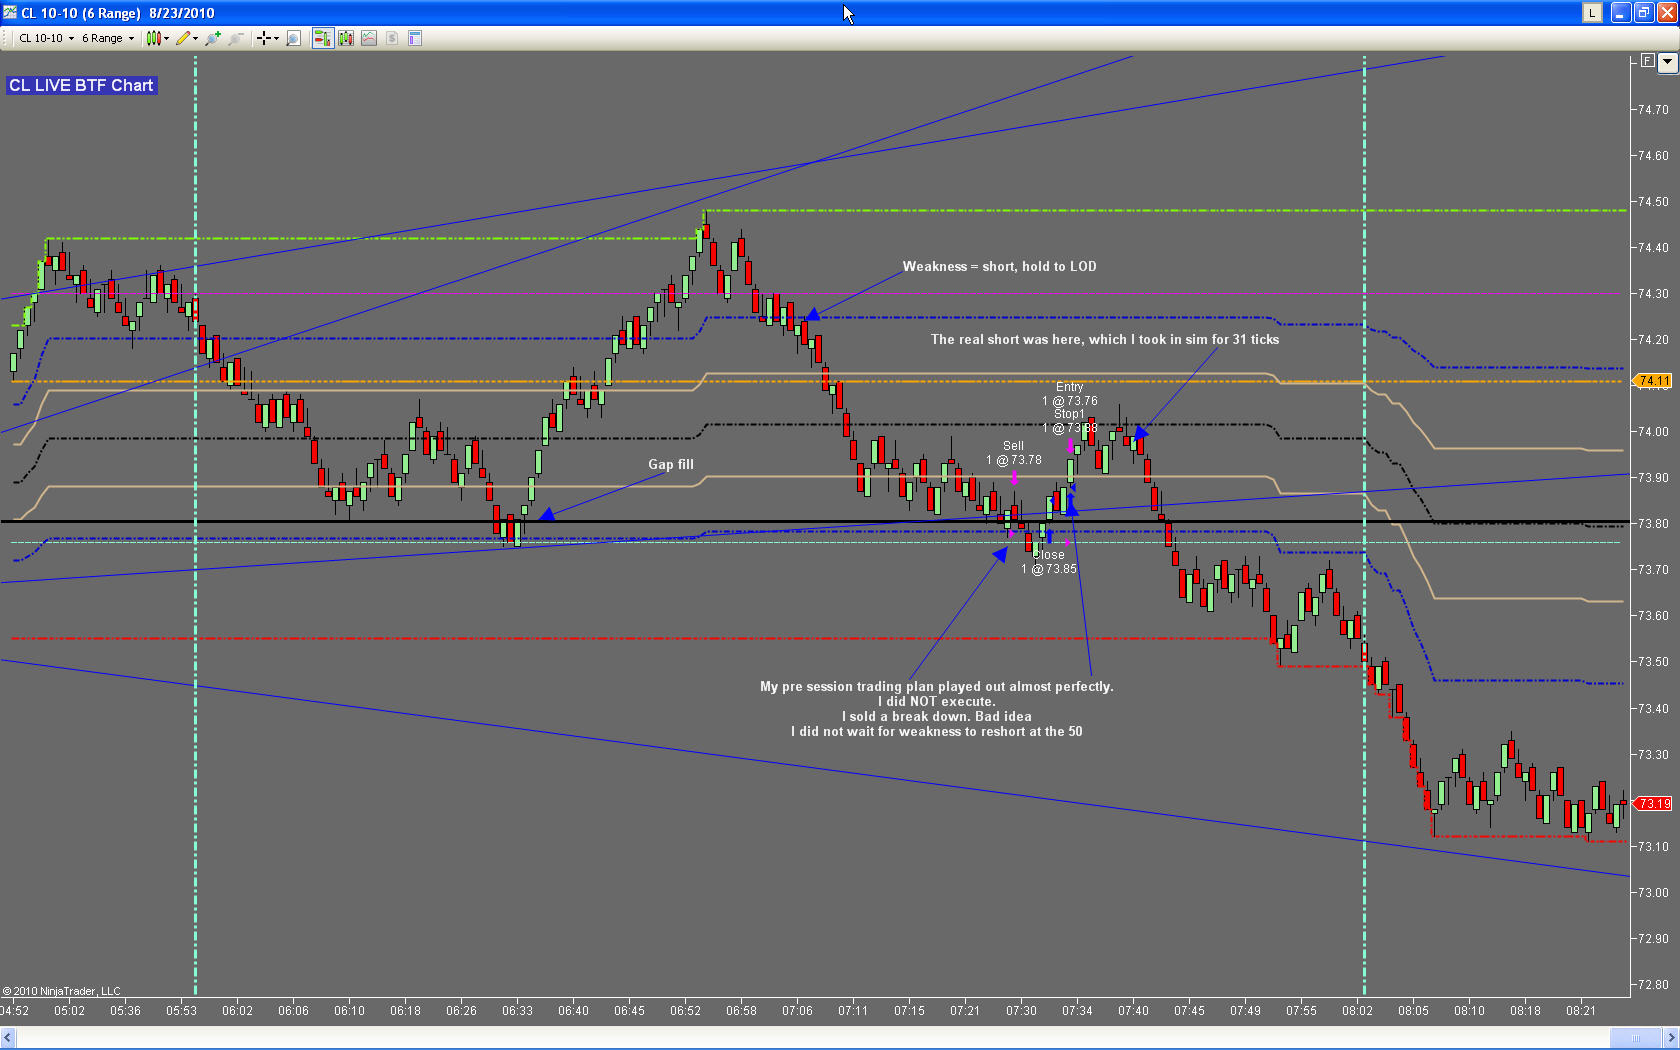Click the 'Weakness = short, hold to LOD' annotation
This screenshot has height=1050, width=1680.
pos(999,267)
